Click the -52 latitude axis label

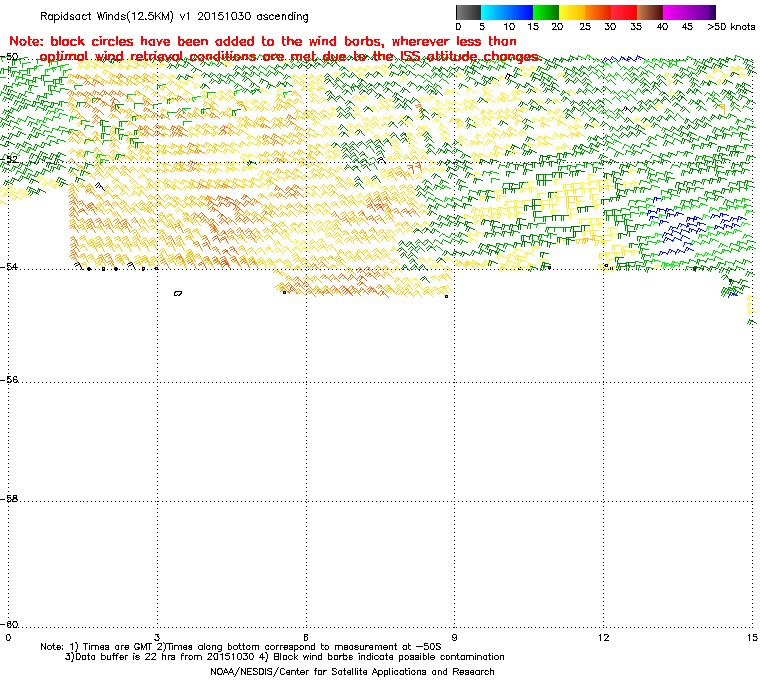[9, 160]
